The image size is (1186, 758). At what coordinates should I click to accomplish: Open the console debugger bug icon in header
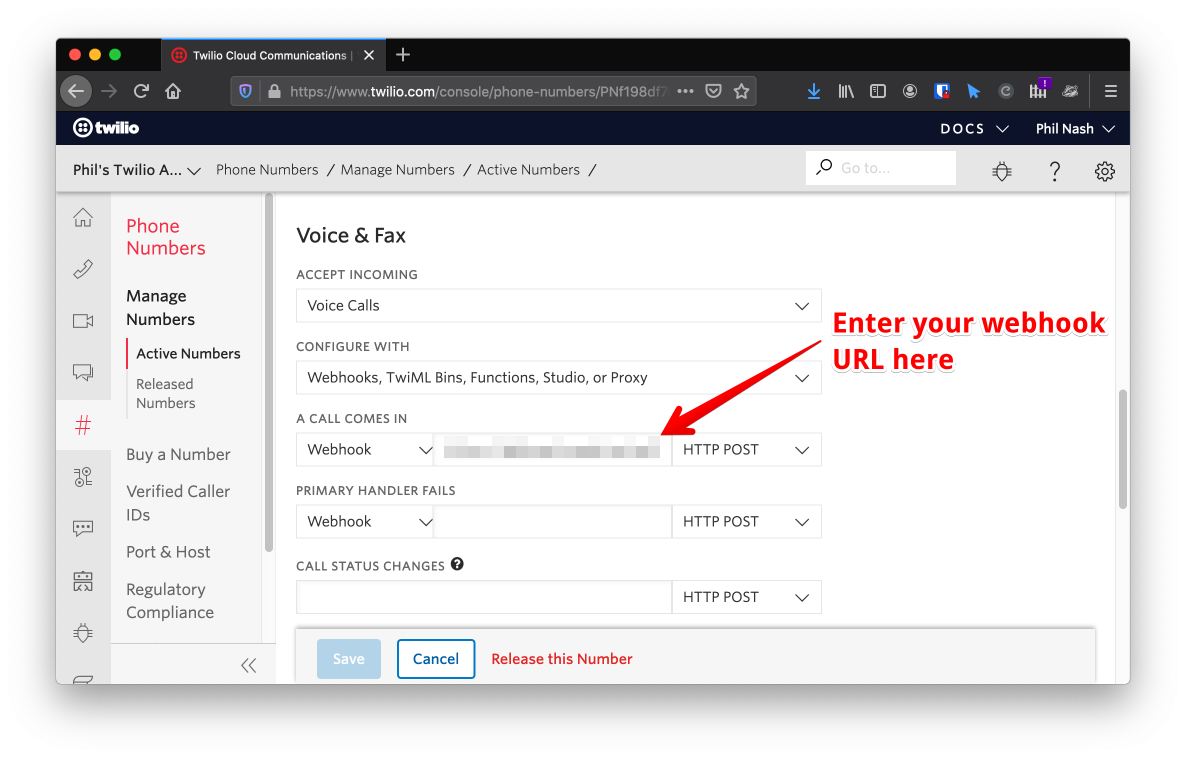pos(1001,171)
